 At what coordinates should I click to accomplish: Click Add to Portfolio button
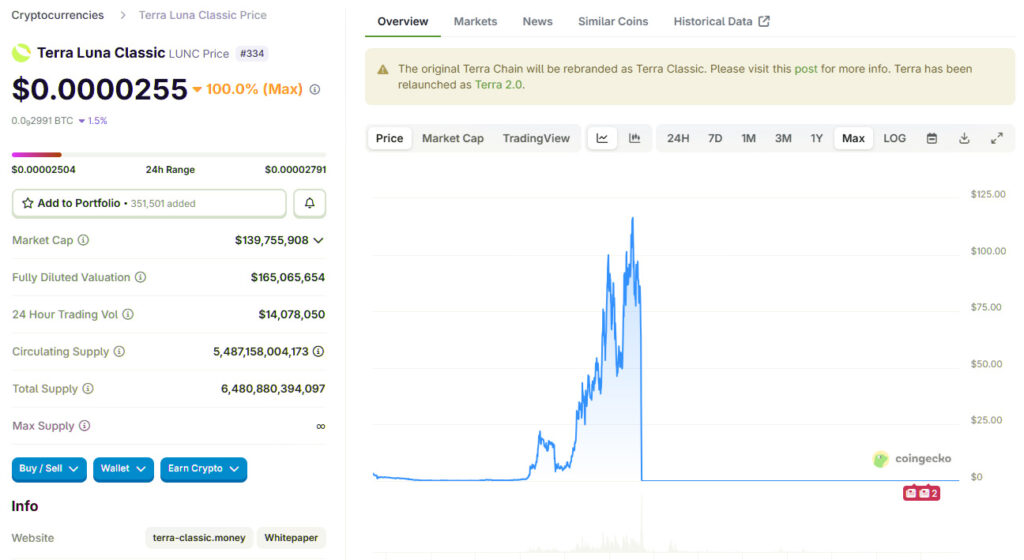[x=149, y=204]
